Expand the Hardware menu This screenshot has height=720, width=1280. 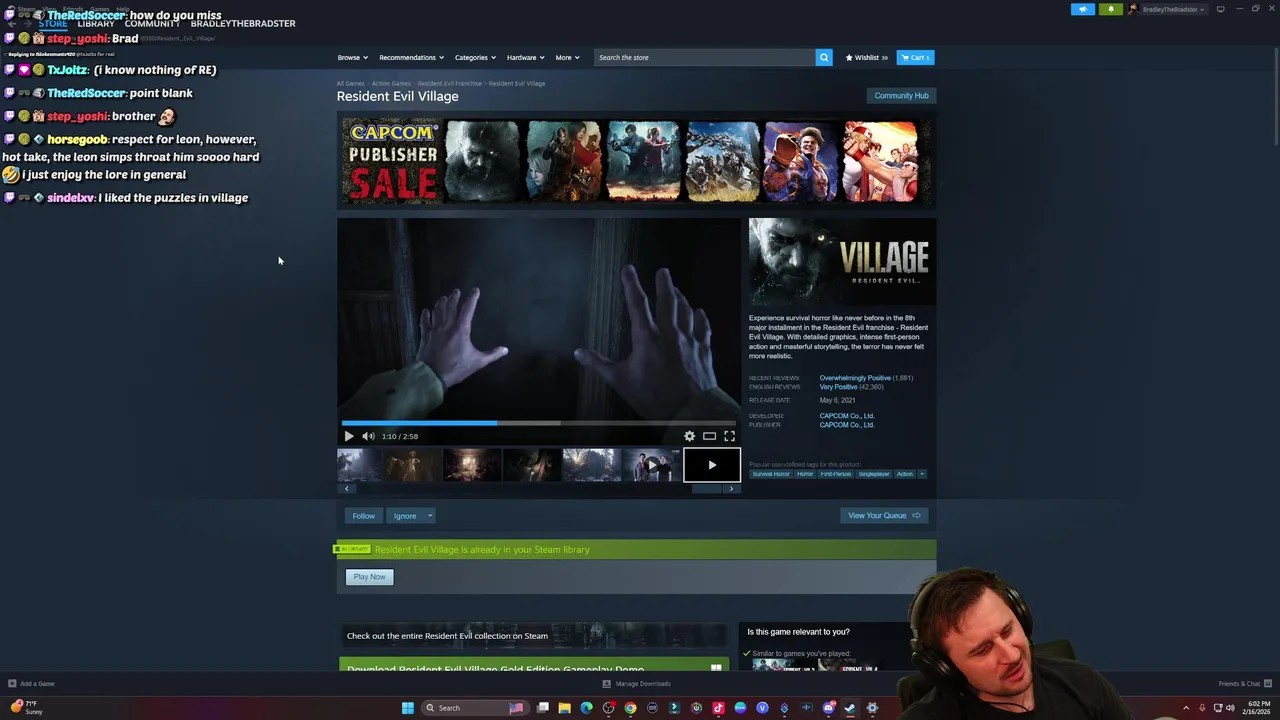525,57
